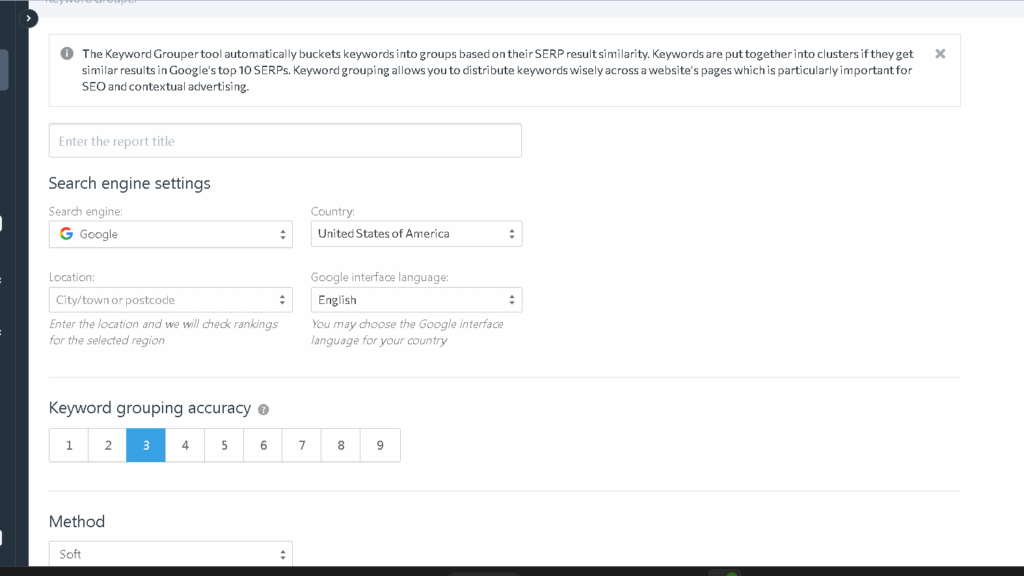Open the Location city/town or postcode field

click(x=171, y=300)
